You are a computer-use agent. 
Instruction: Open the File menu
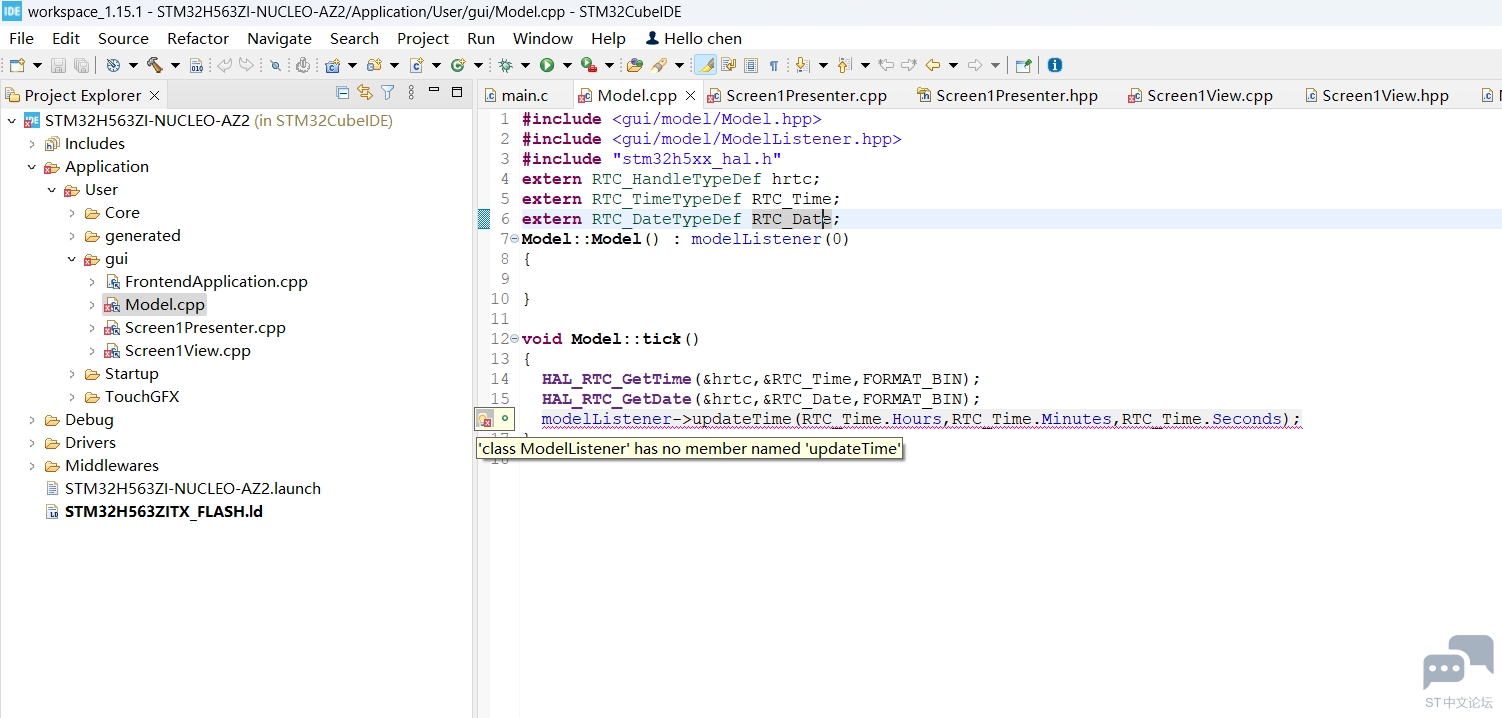21,38
